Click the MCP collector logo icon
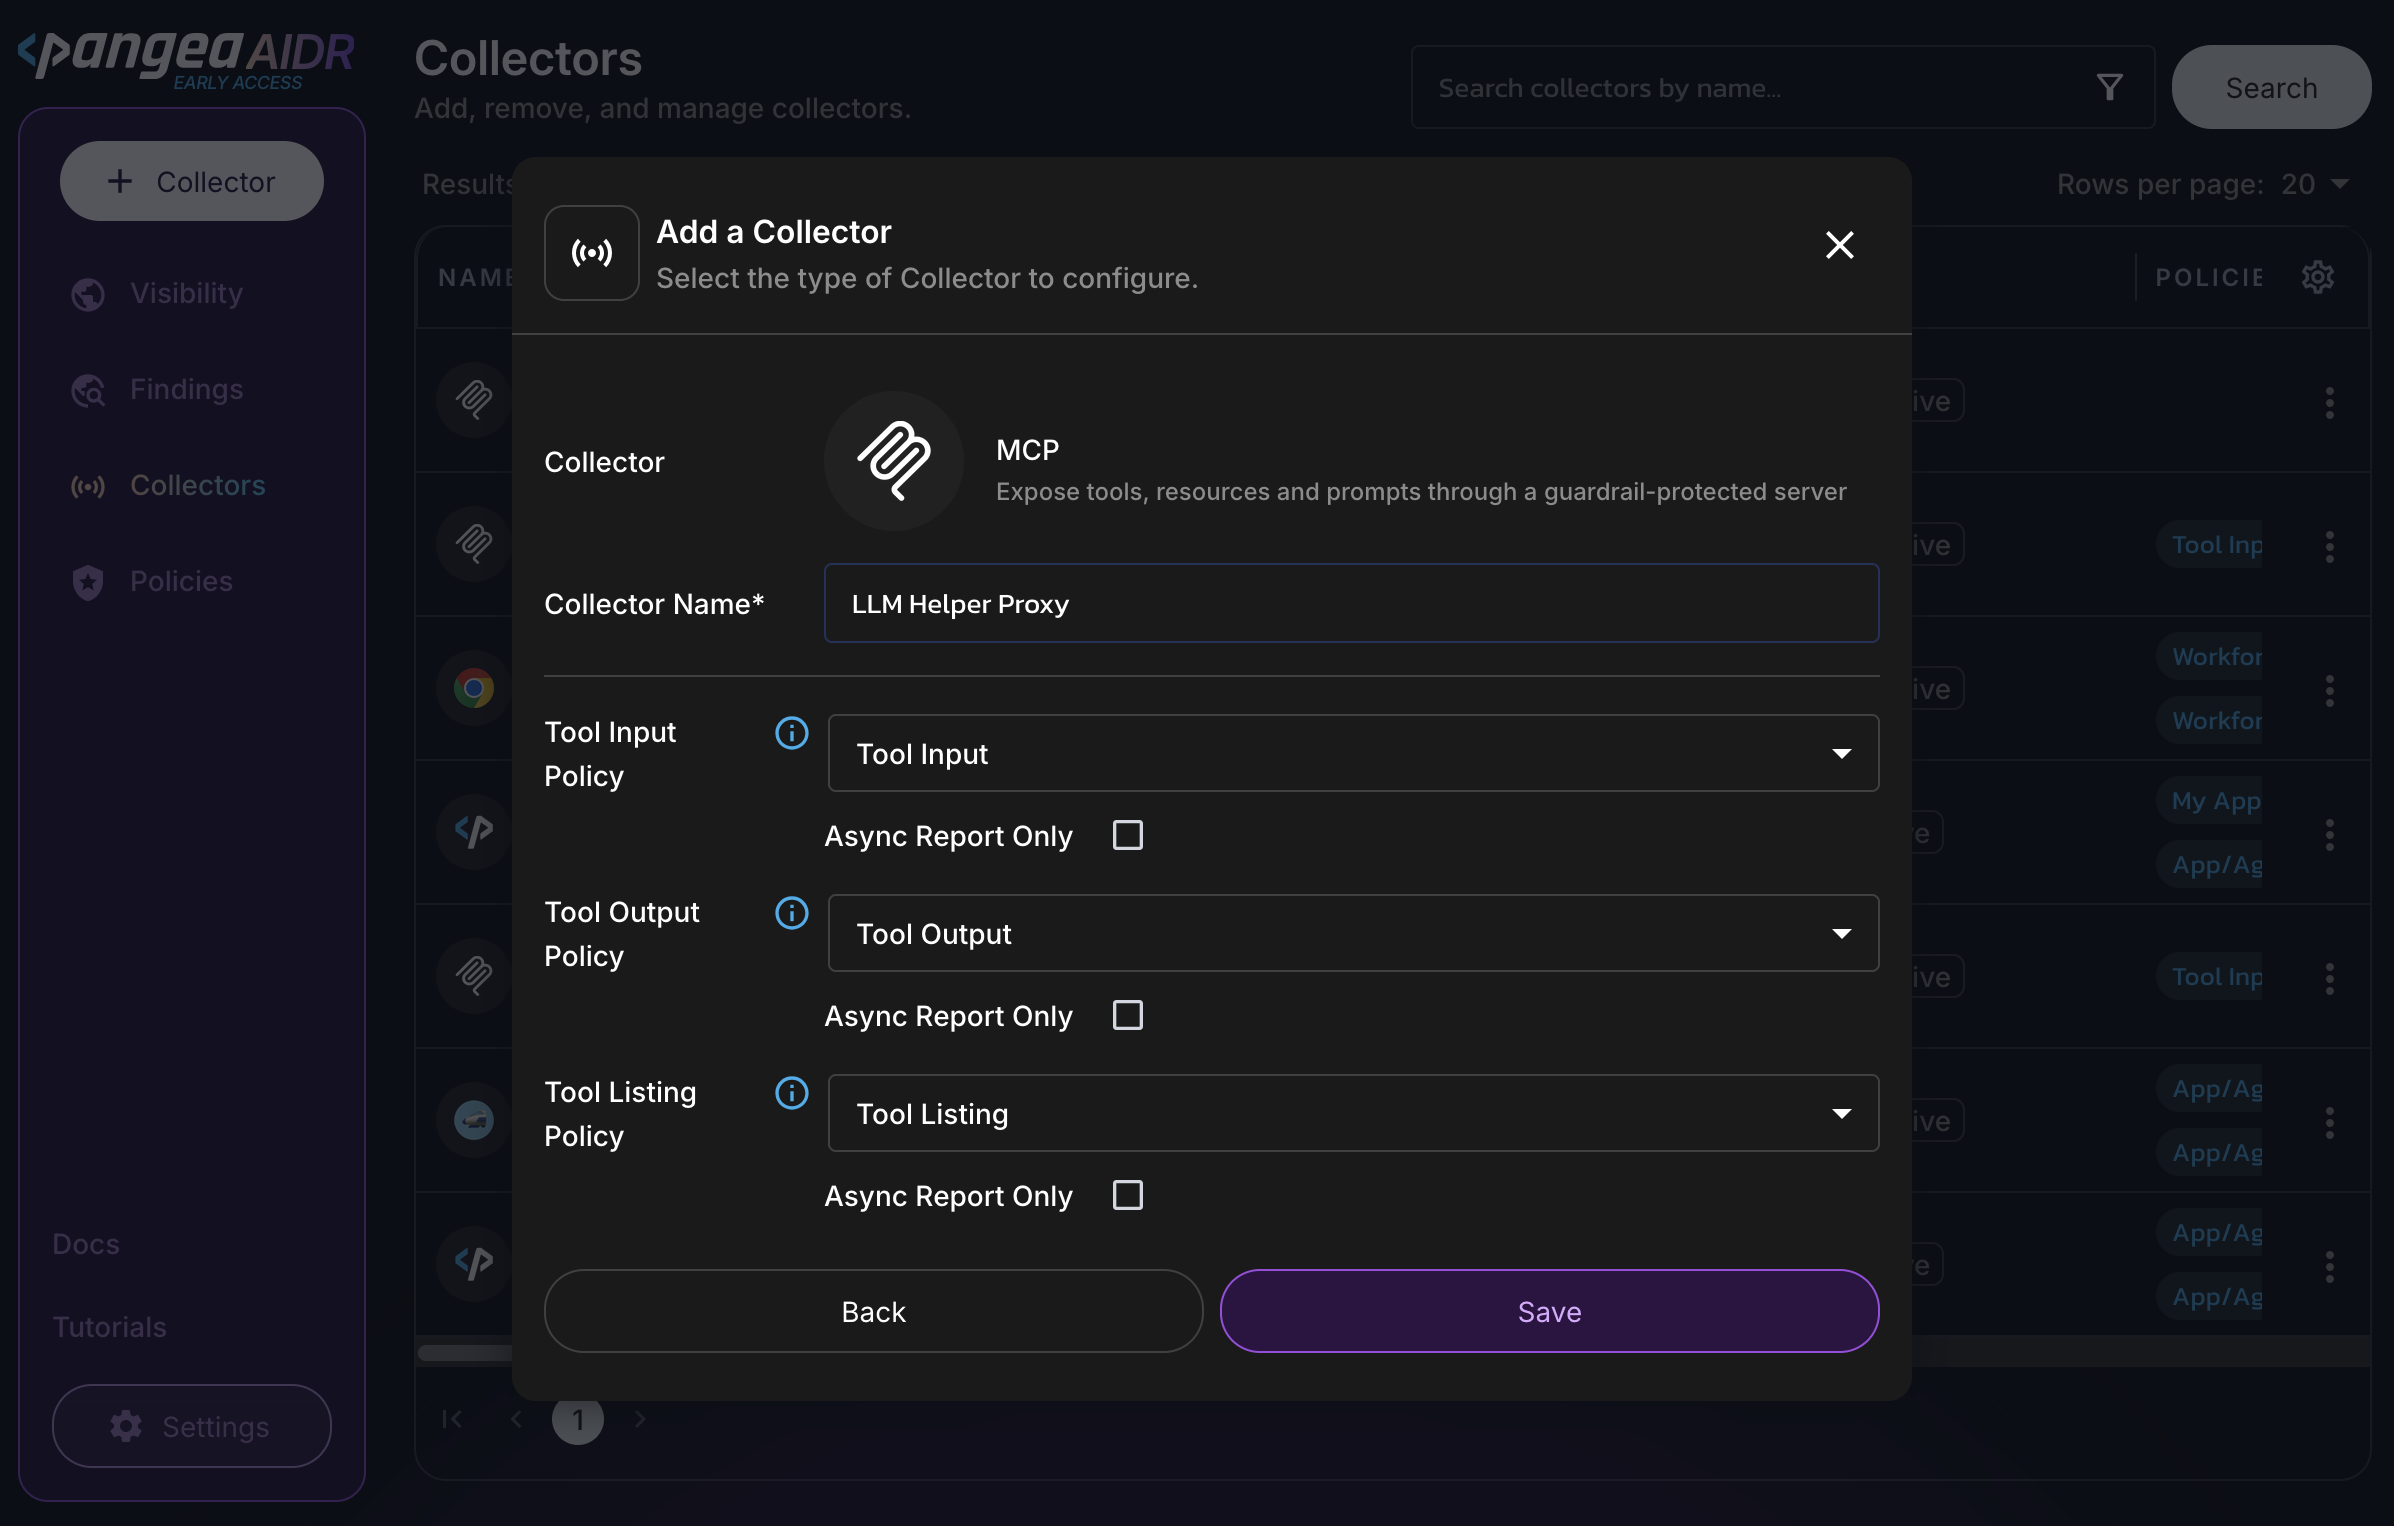The height and width of the screenshot is (1526, 2394). pyautogui.click(x=893, y=461)
